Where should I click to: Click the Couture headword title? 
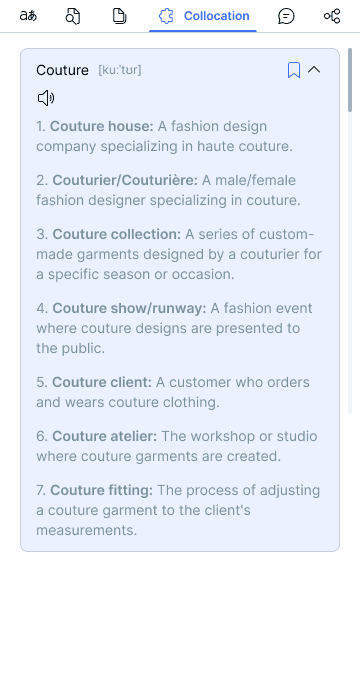point(62,70)
